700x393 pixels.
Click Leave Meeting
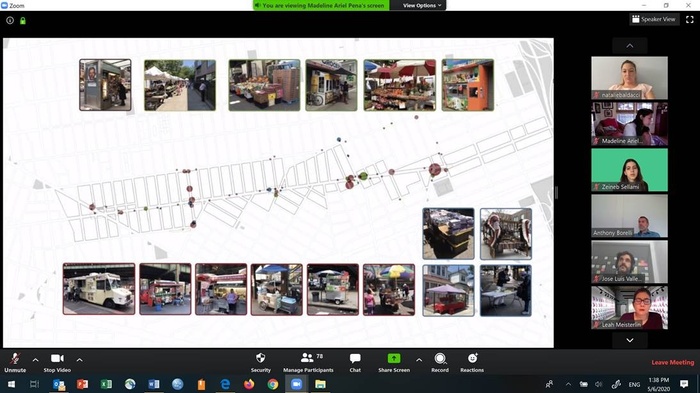672,362
